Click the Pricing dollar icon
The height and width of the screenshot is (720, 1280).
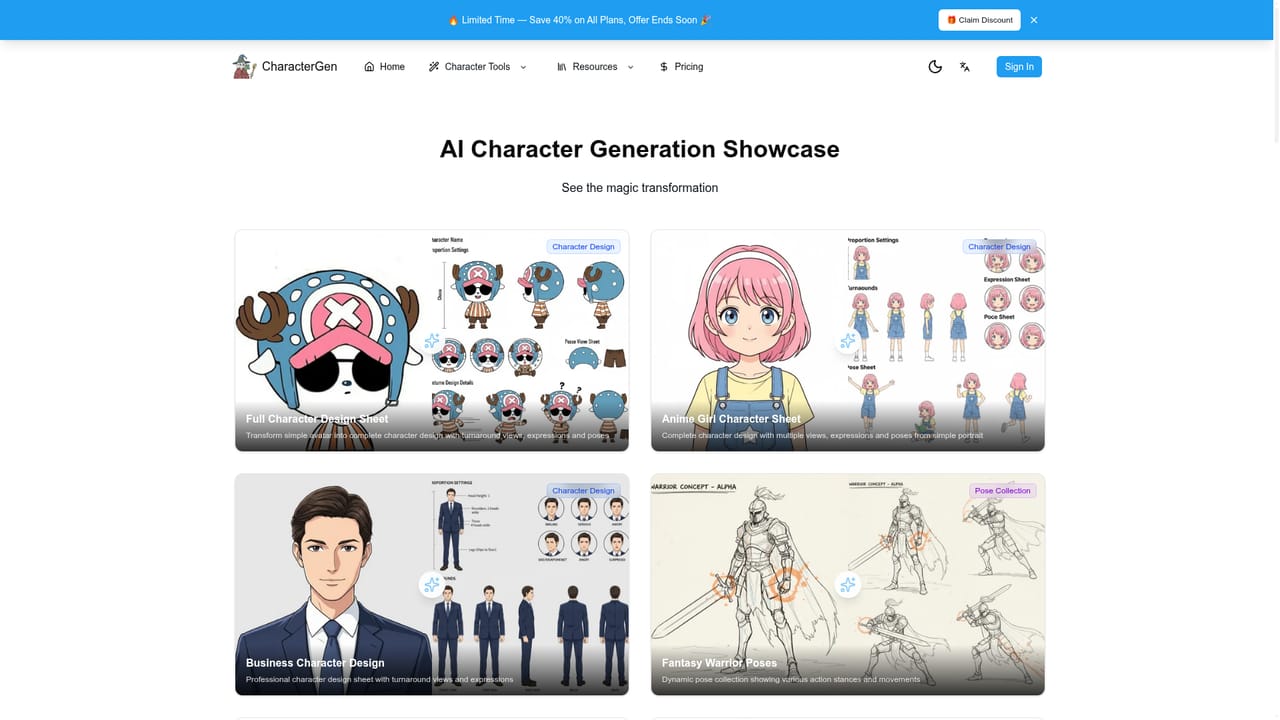pyautogui.click(x=664, y=67)
